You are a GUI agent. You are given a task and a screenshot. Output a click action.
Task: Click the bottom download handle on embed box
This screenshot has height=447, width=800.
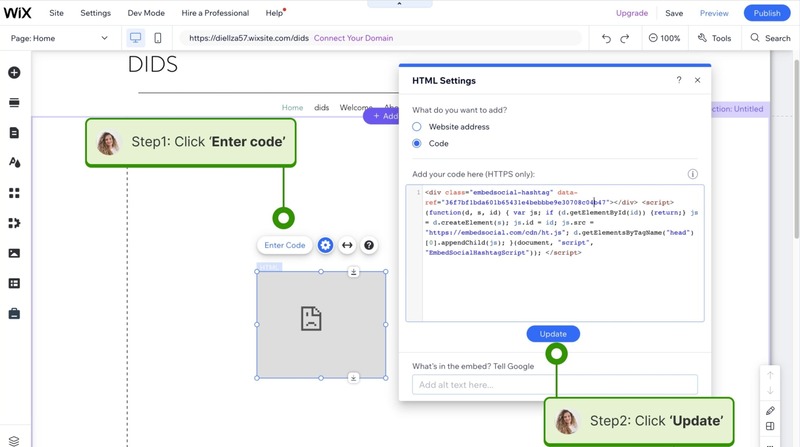[x=353, y=378]
